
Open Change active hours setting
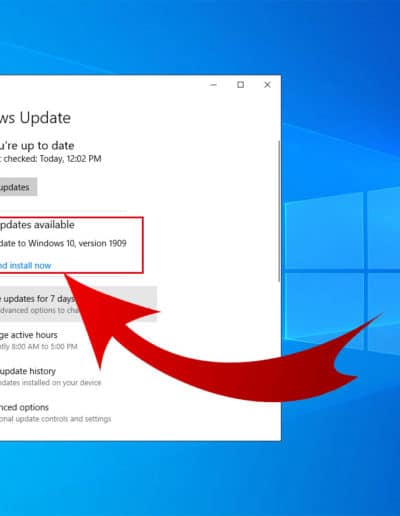coord(29,335)
